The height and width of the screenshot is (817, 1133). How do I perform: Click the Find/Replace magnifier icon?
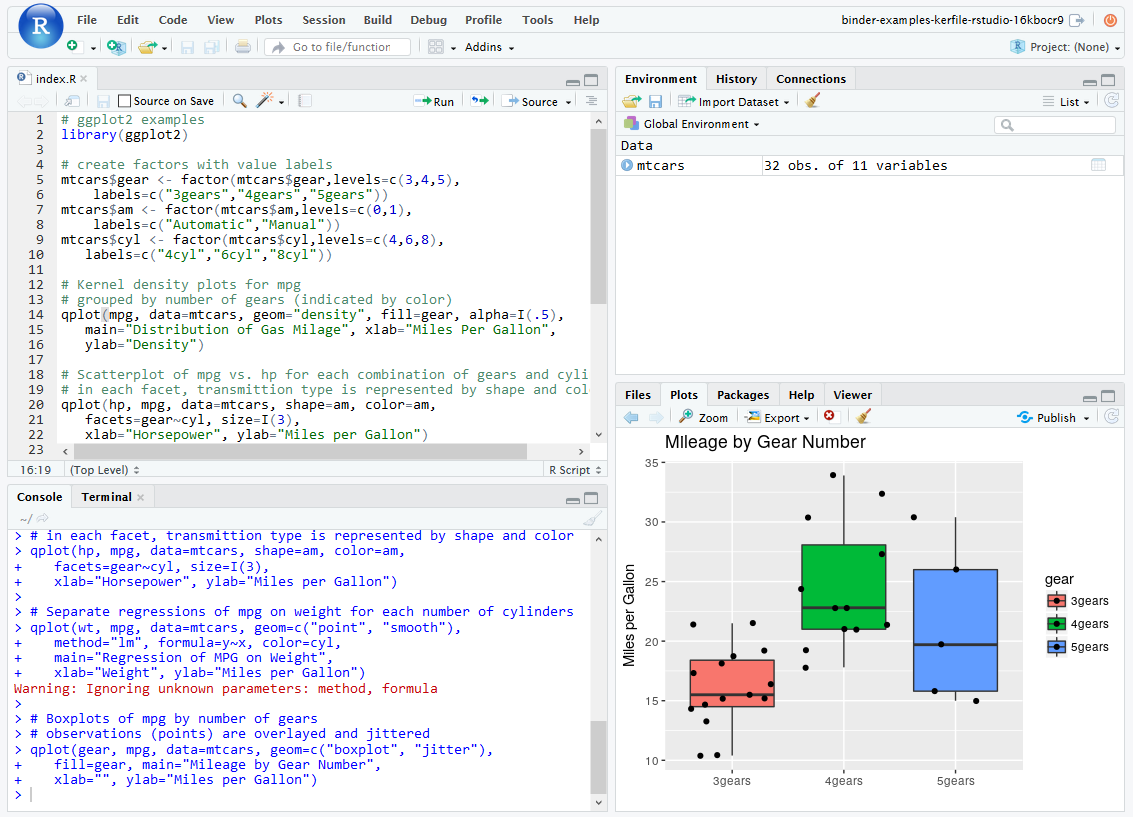point(240,100)
